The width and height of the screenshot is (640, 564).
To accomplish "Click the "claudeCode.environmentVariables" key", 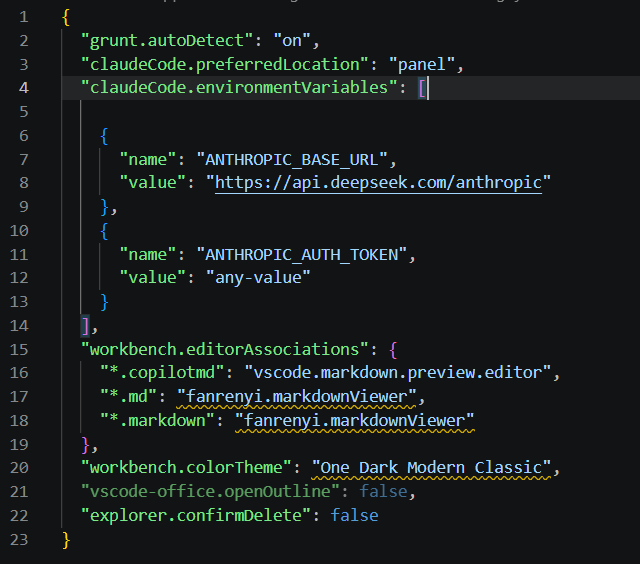I will point(239,88).
